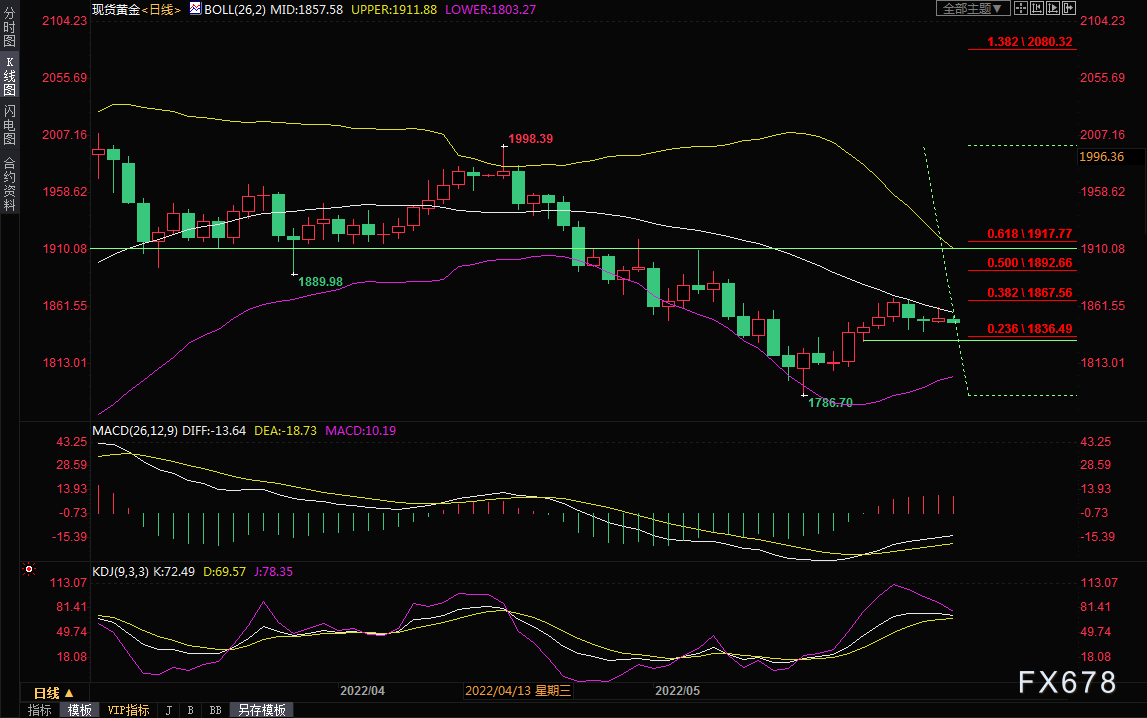Toggle the B template button

pyautogui.click(x=191, y=710)
